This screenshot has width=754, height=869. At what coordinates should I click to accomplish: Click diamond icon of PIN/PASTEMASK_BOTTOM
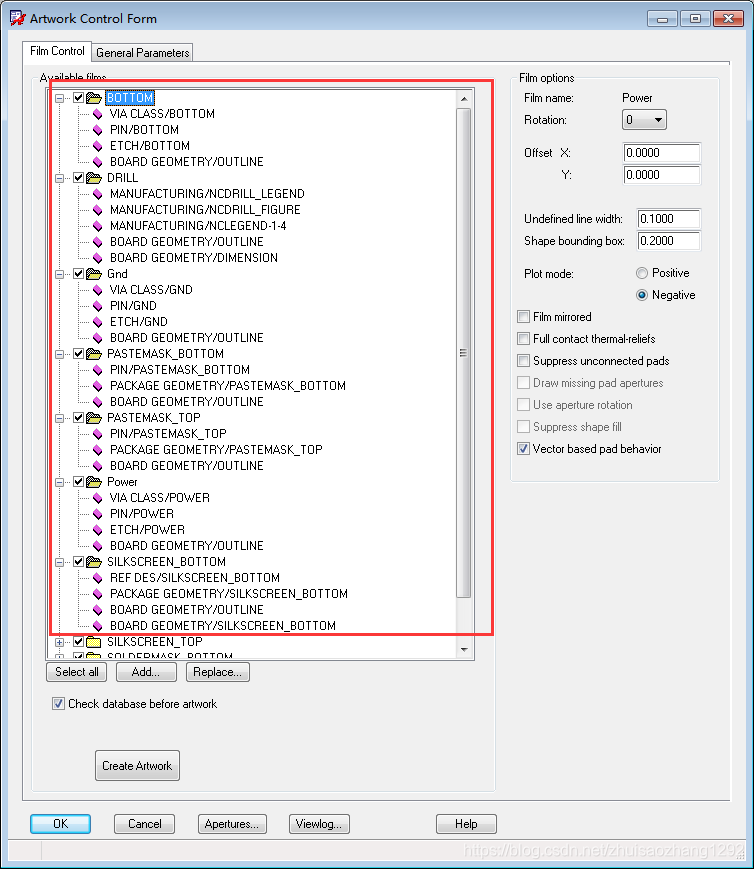98,370
